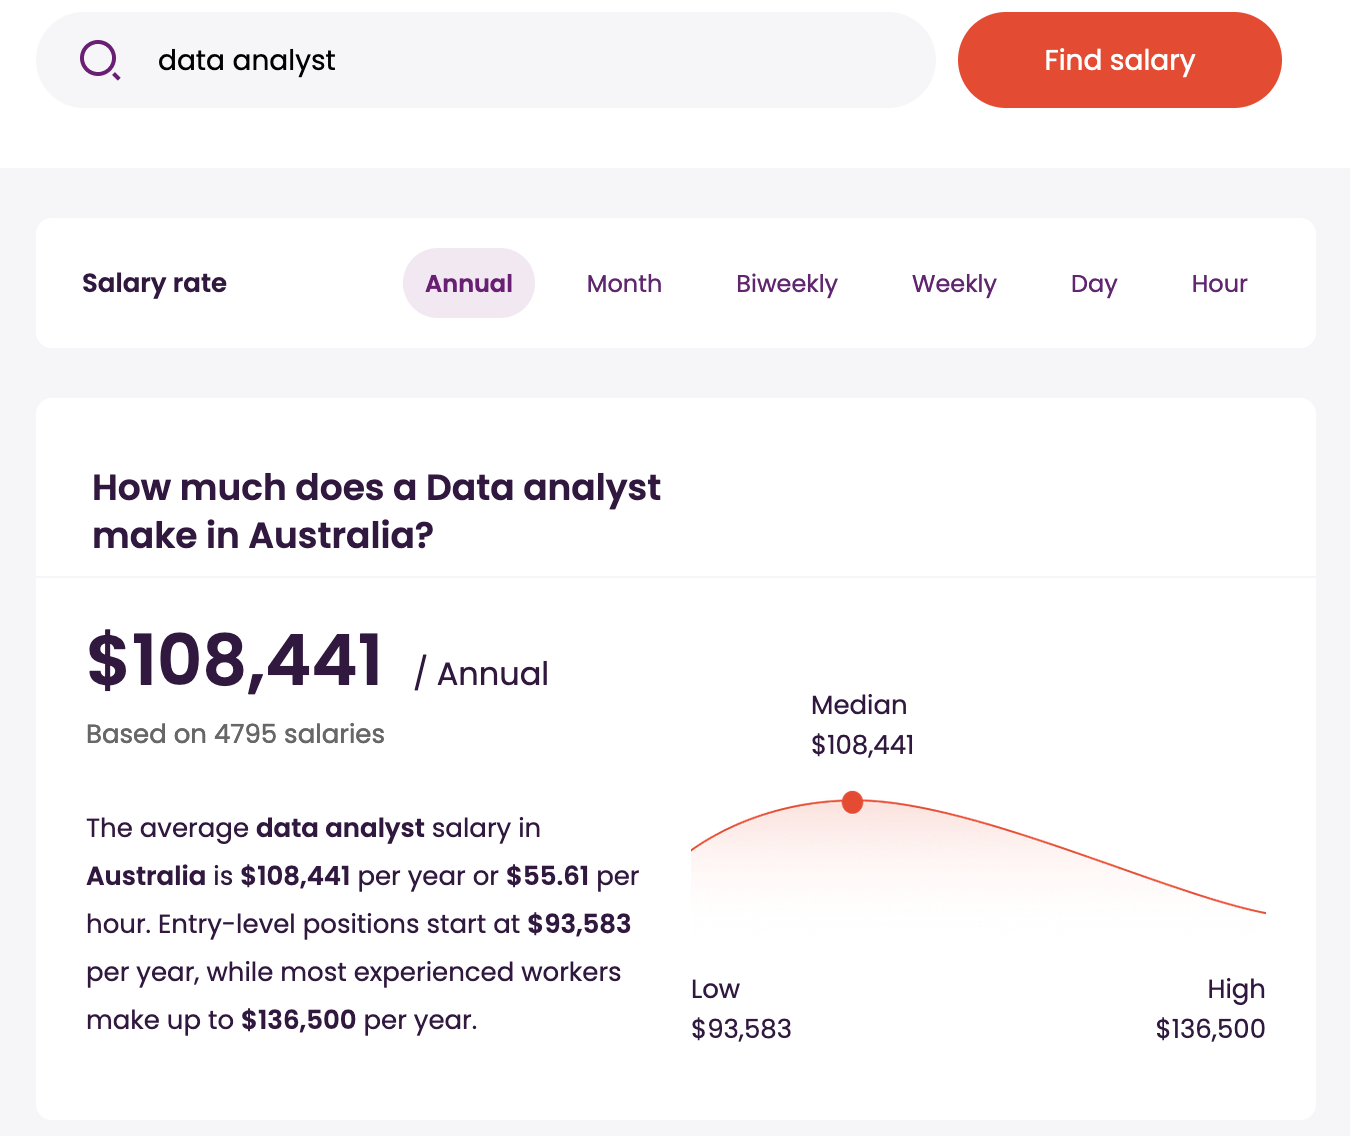The image size is (1350, 1136).
Task: Click the High $136,500 chart label
Action: coord(1210,1008)
